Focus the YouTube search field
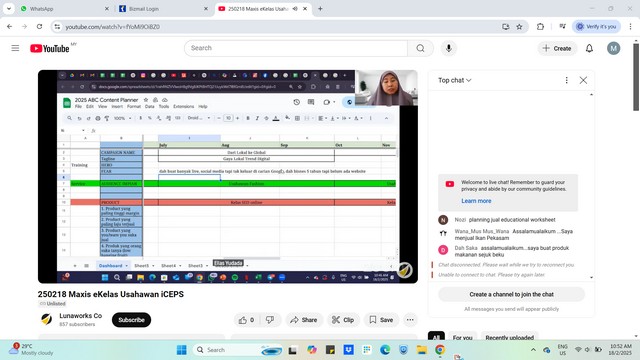 [296, 48]
